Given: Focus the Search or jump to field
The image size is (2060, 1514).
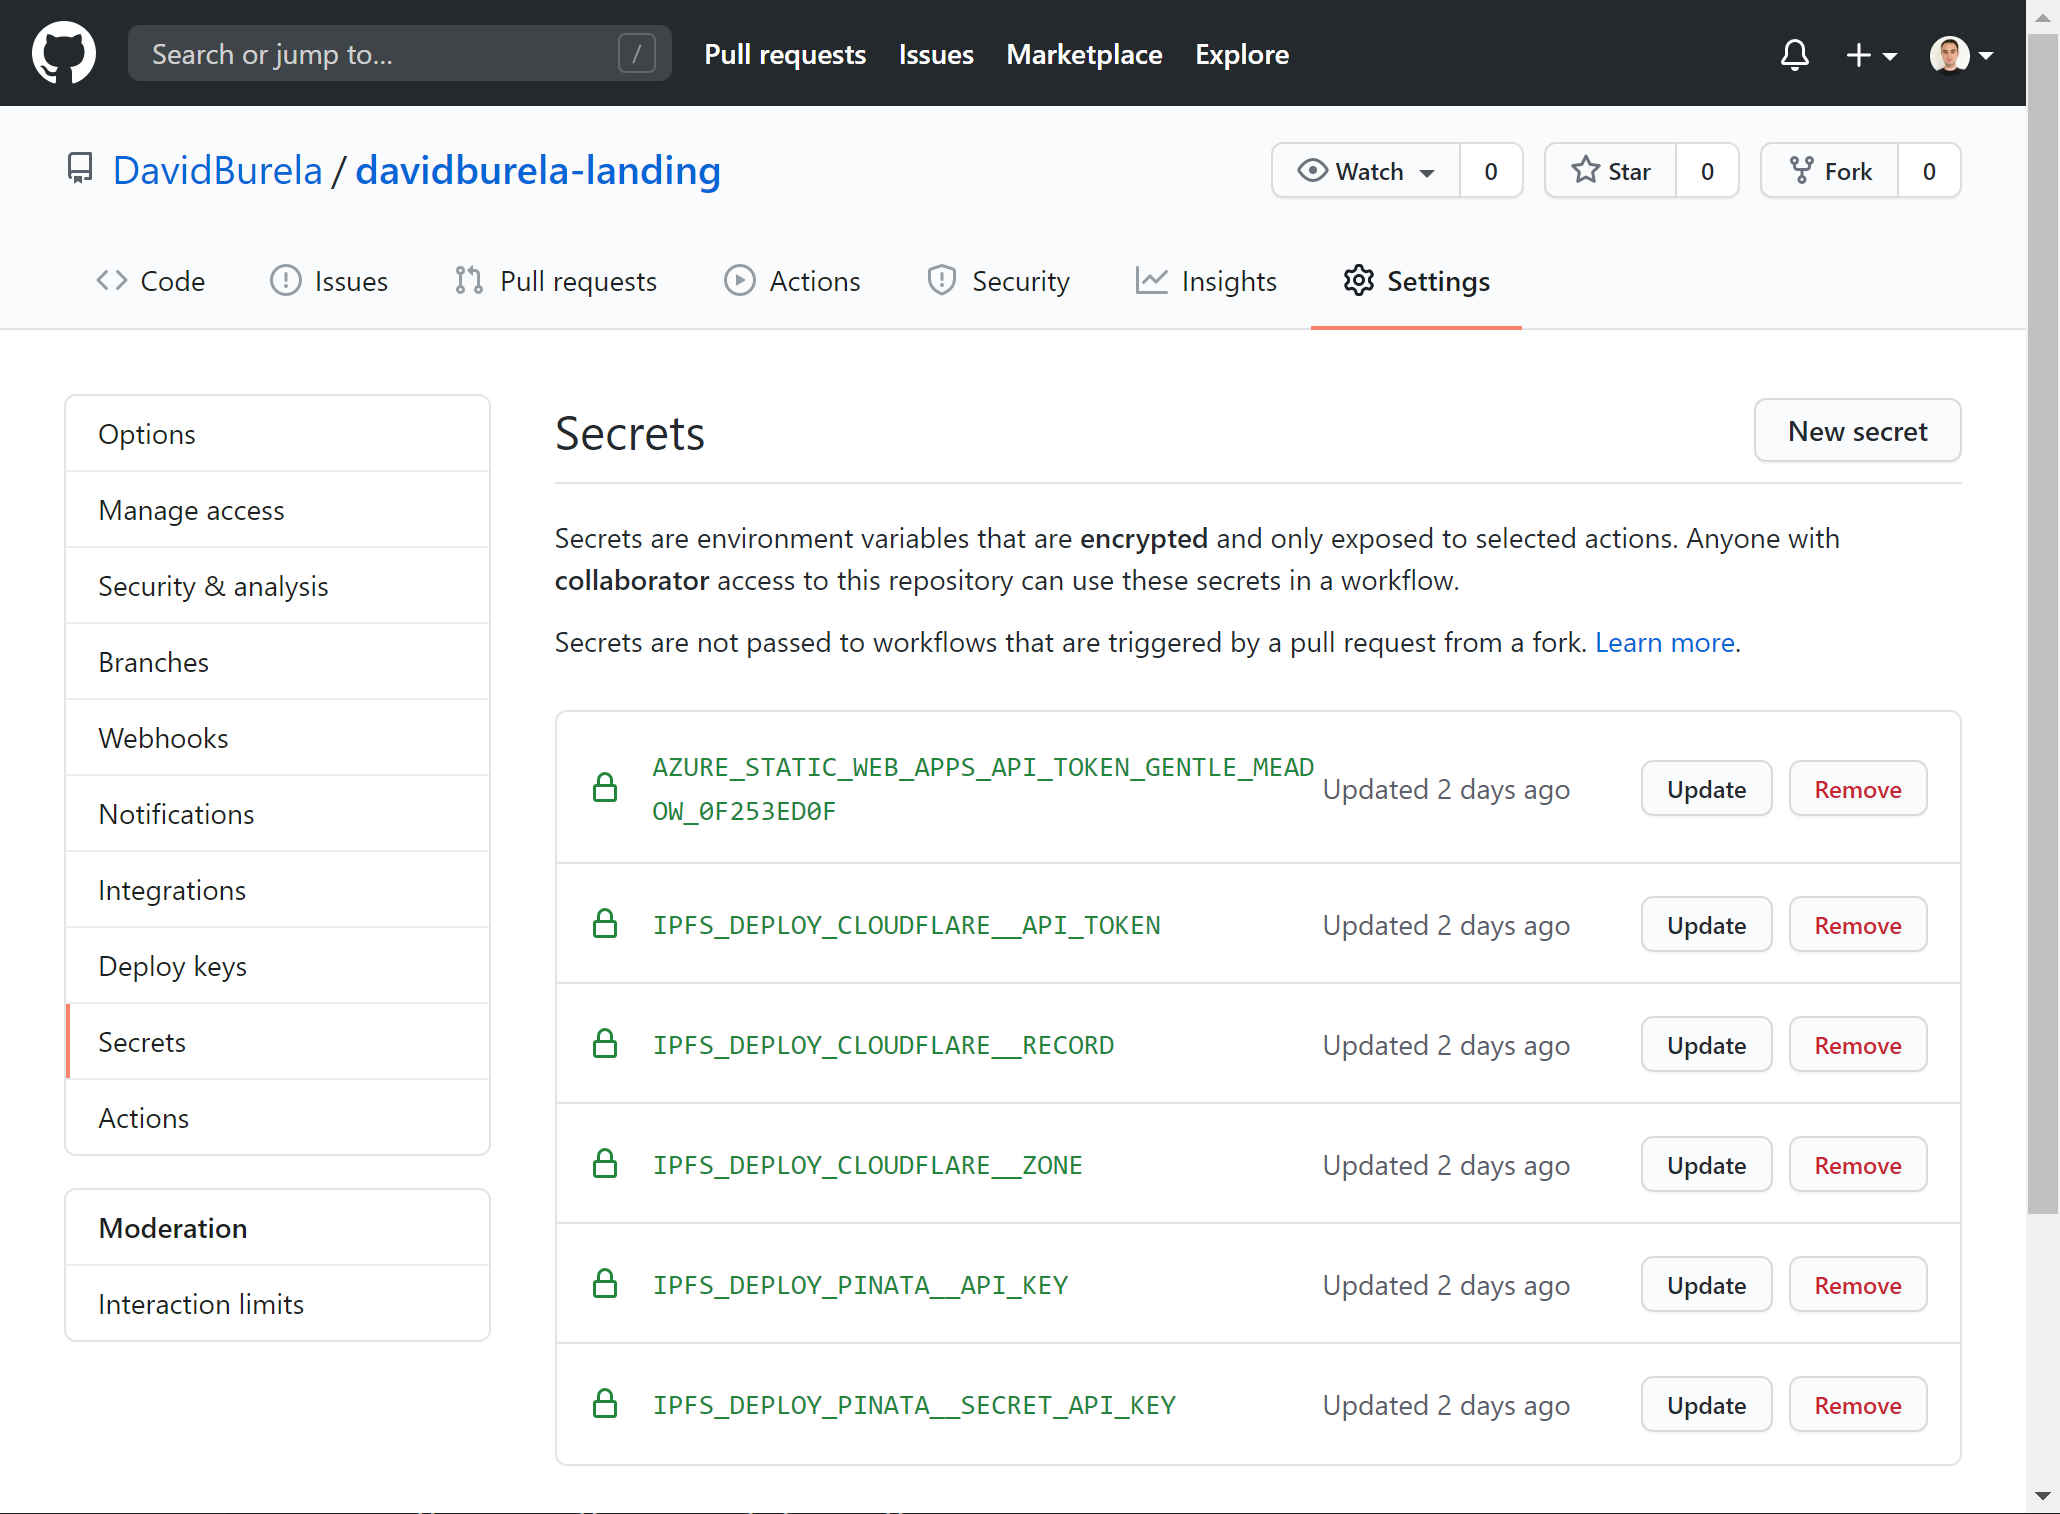Looking at the screenshot, I should coord(400,54).
